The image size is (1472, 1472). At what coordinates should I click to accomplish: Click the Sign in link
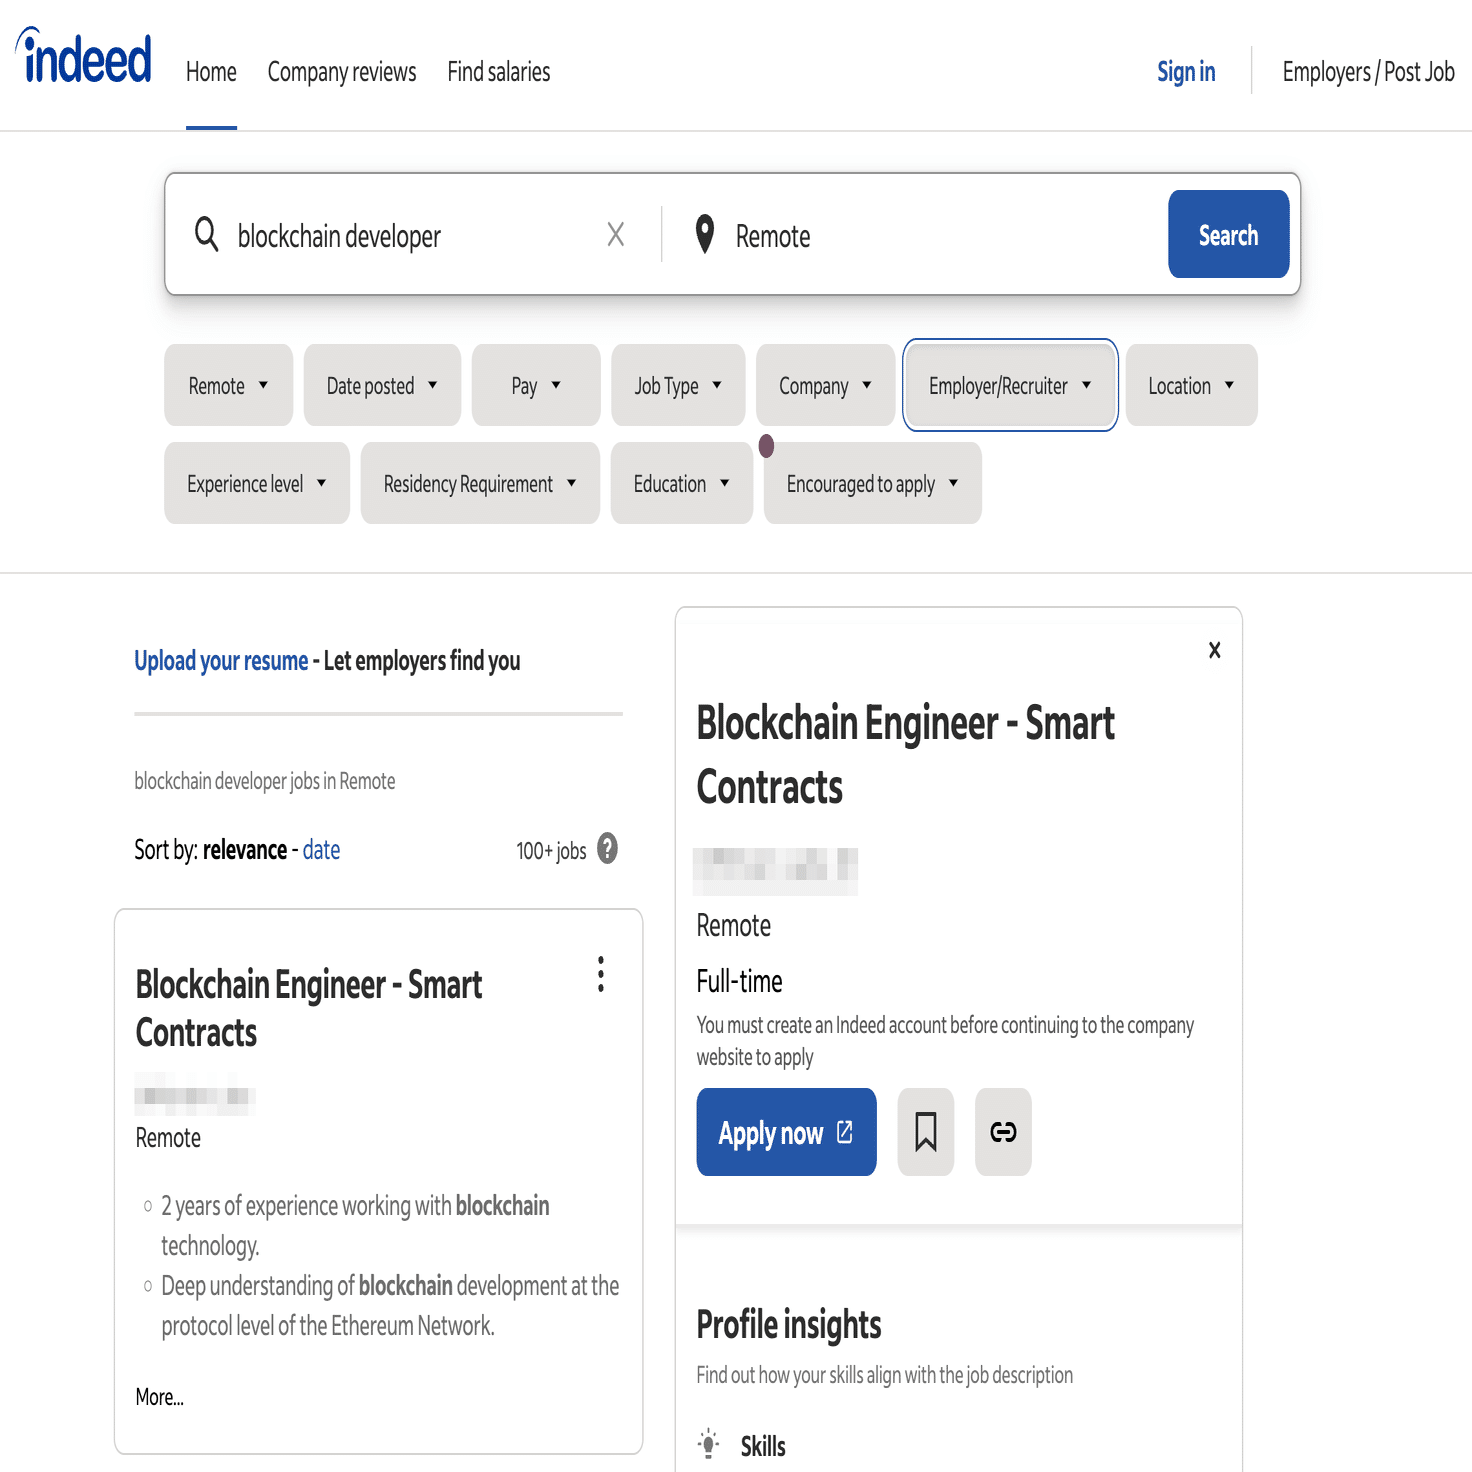pyautogui.click(x=1186, y=72)
